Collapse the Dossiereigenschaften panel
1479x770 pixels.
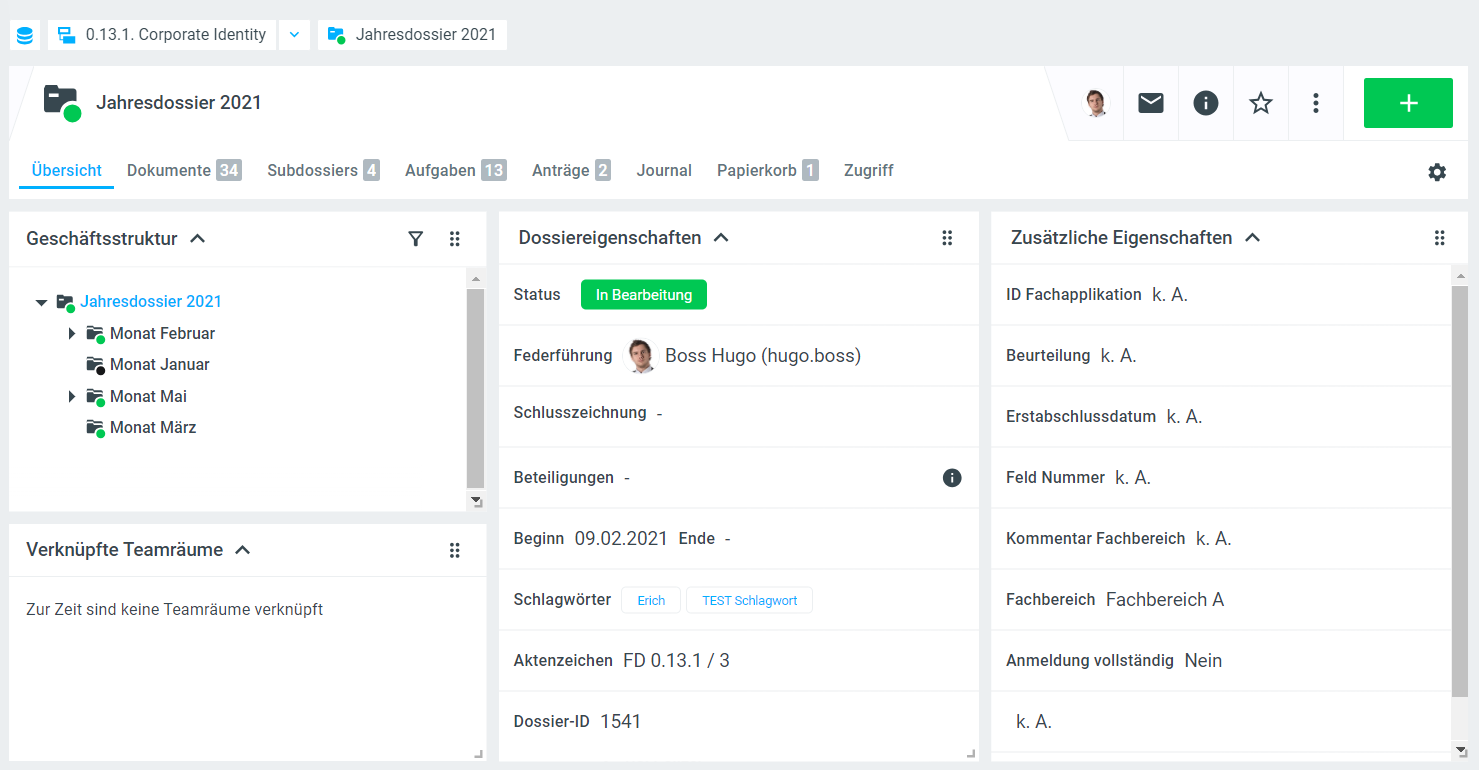click(721, 238)
